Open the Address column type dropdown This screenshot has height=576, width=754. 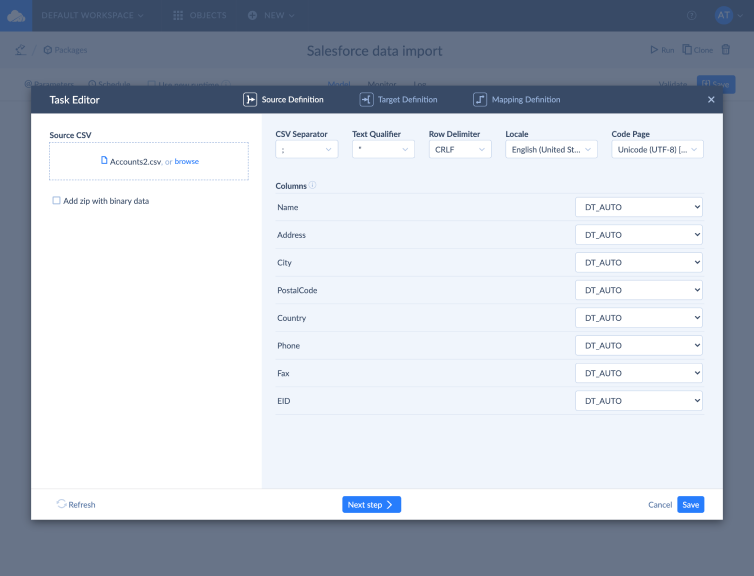tap(639, 235)
